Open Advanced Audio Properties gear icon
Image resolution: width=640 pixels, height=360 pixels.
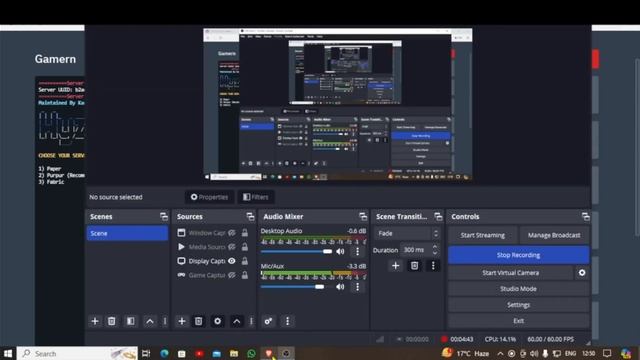coord(268,321)
